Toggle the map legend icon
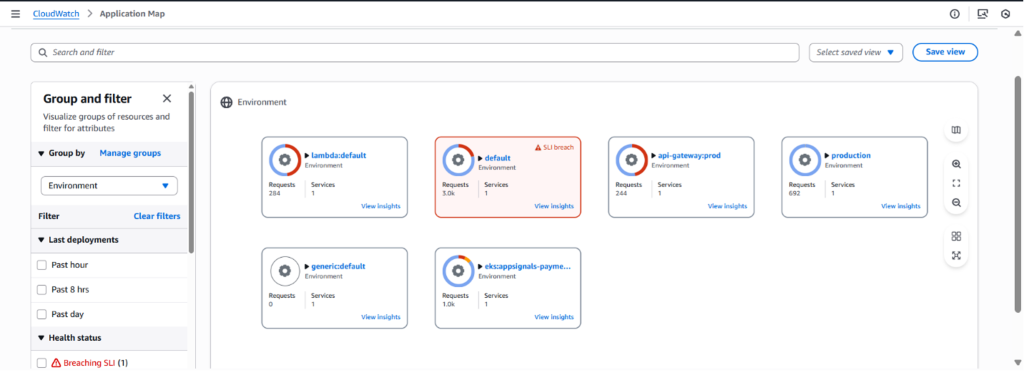 [956, 130]
